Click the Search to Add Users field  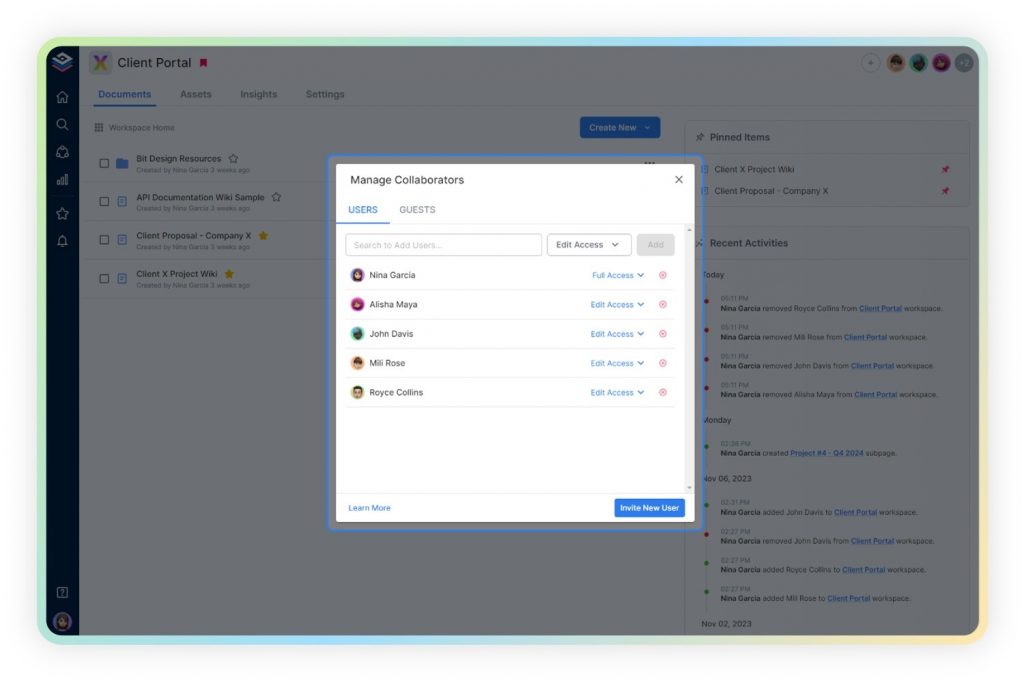(443, 244)
